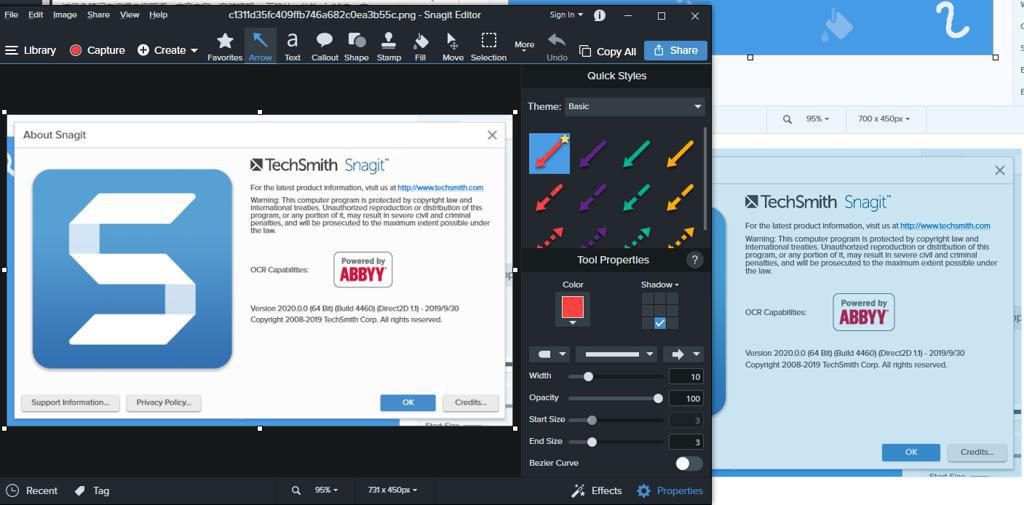Click the Privacy Policy button
Image resolution: width=1024 pixels, height=505 pixels.
point(163,402)
